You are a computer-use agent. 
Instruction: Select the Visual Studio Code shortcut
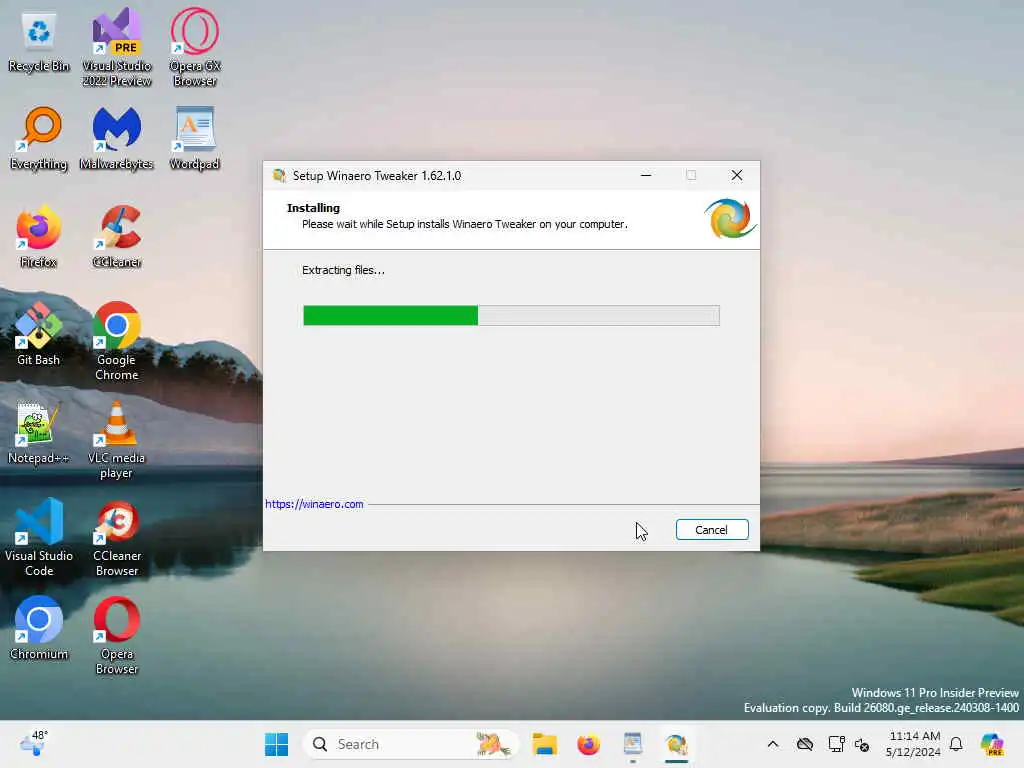pyautogui.click(x=39, y=537)
